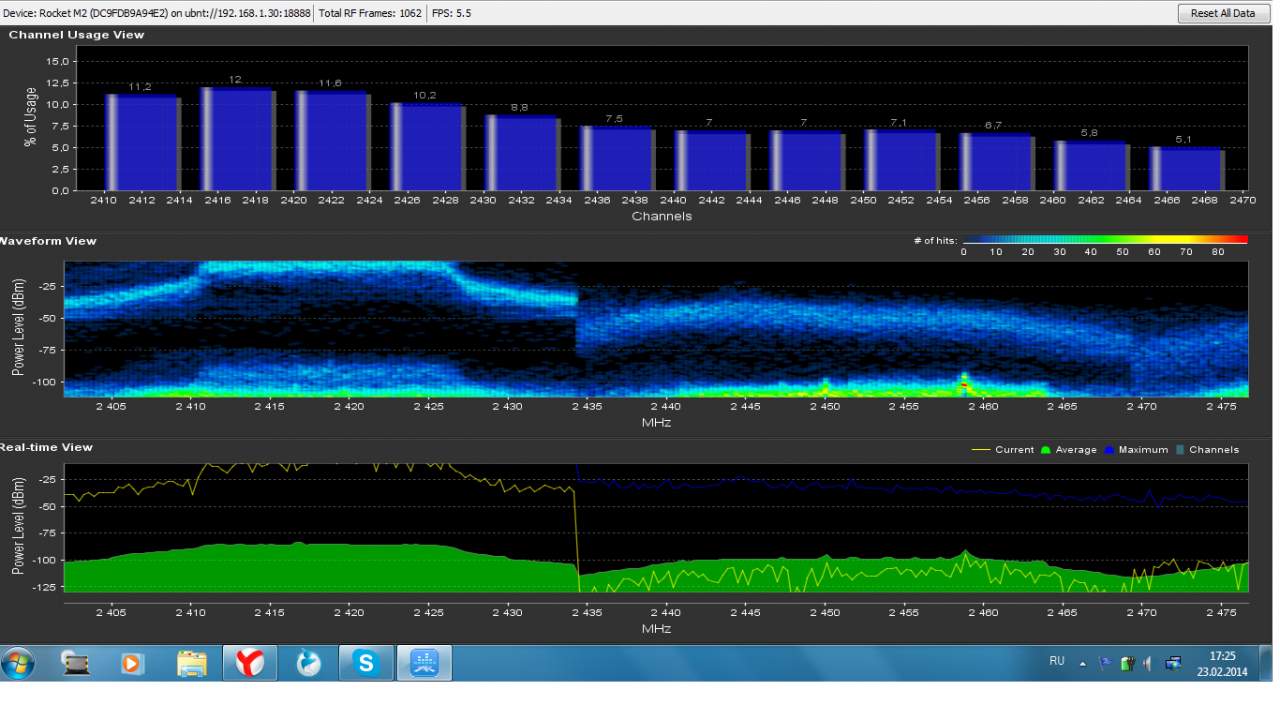Click the number of hits color scale
This screenshot has height=720, width=1280.
click(1105, 240)
